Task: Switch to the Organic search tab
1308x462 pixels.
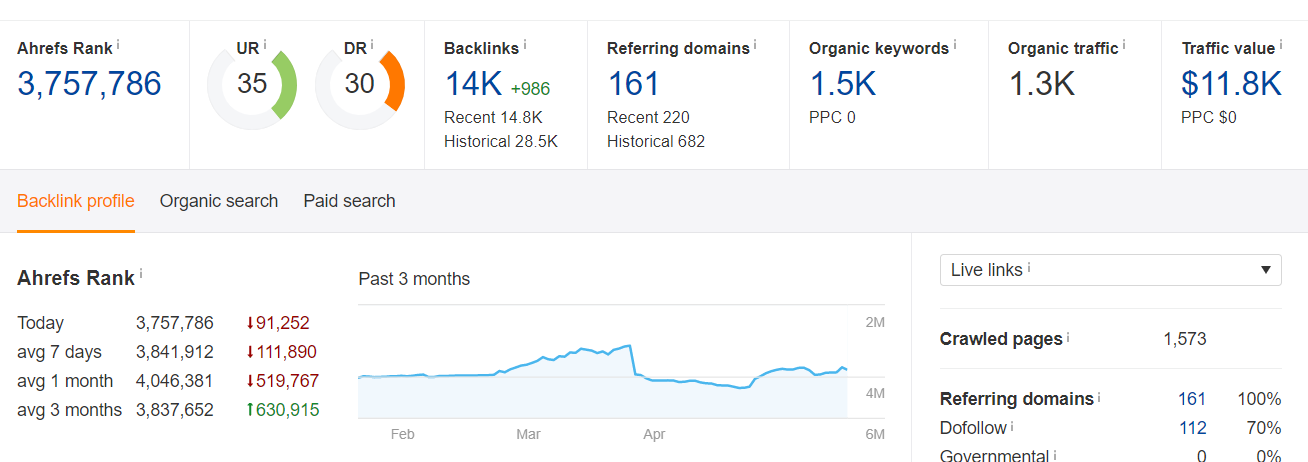Action: (x=219, y=201)
